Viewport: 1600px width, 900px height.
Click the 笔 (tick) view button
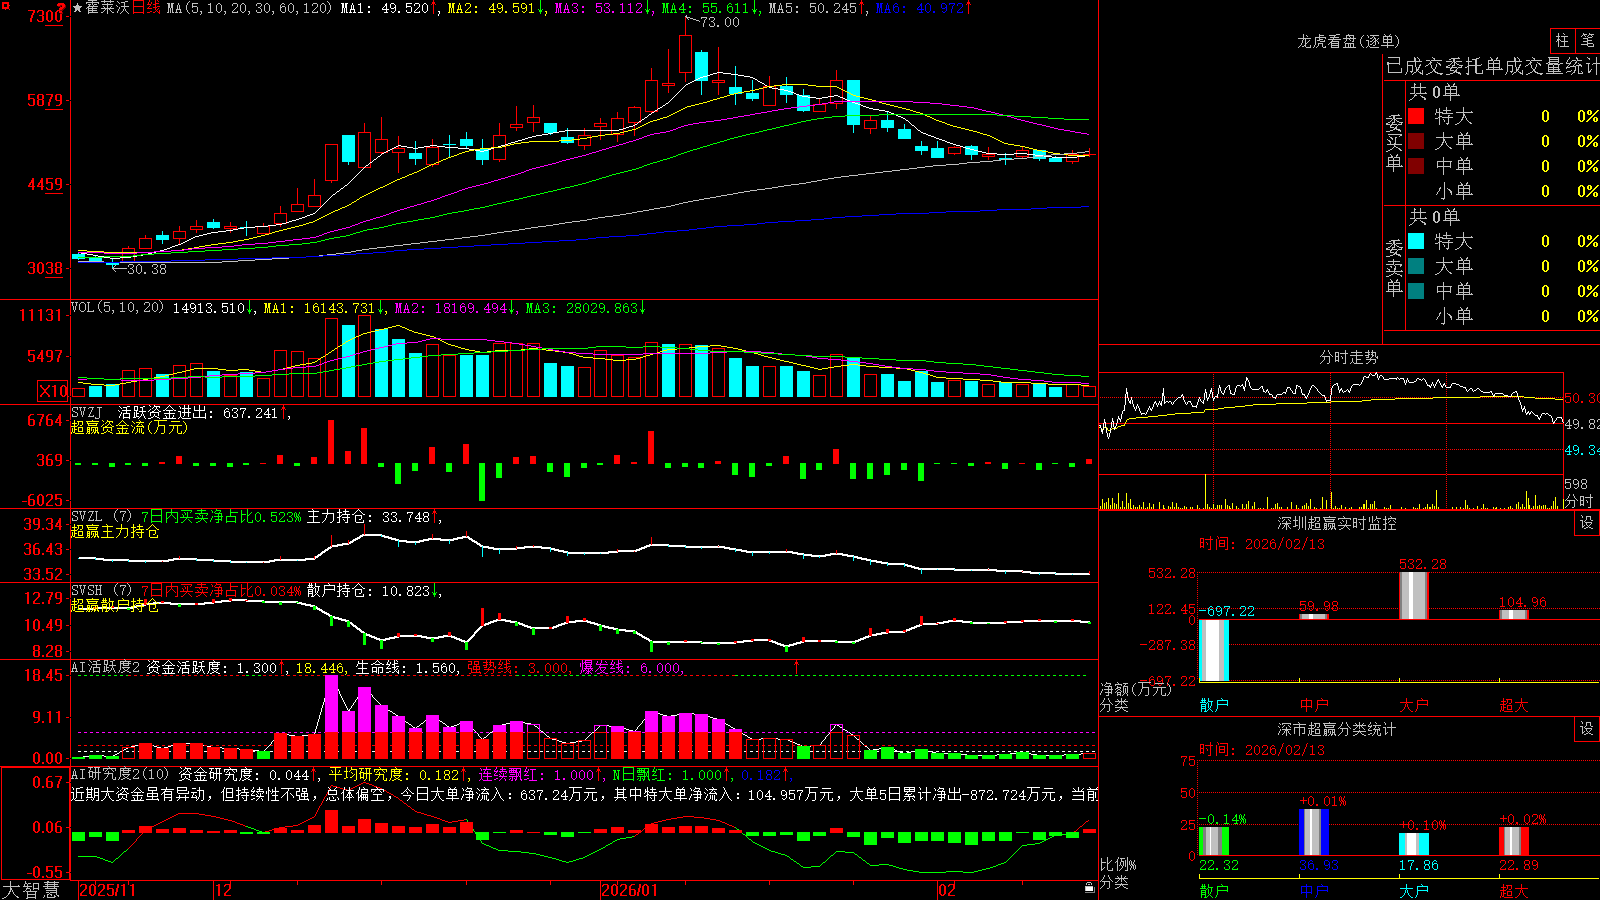pyautogui.click(x=1587, y=41)
